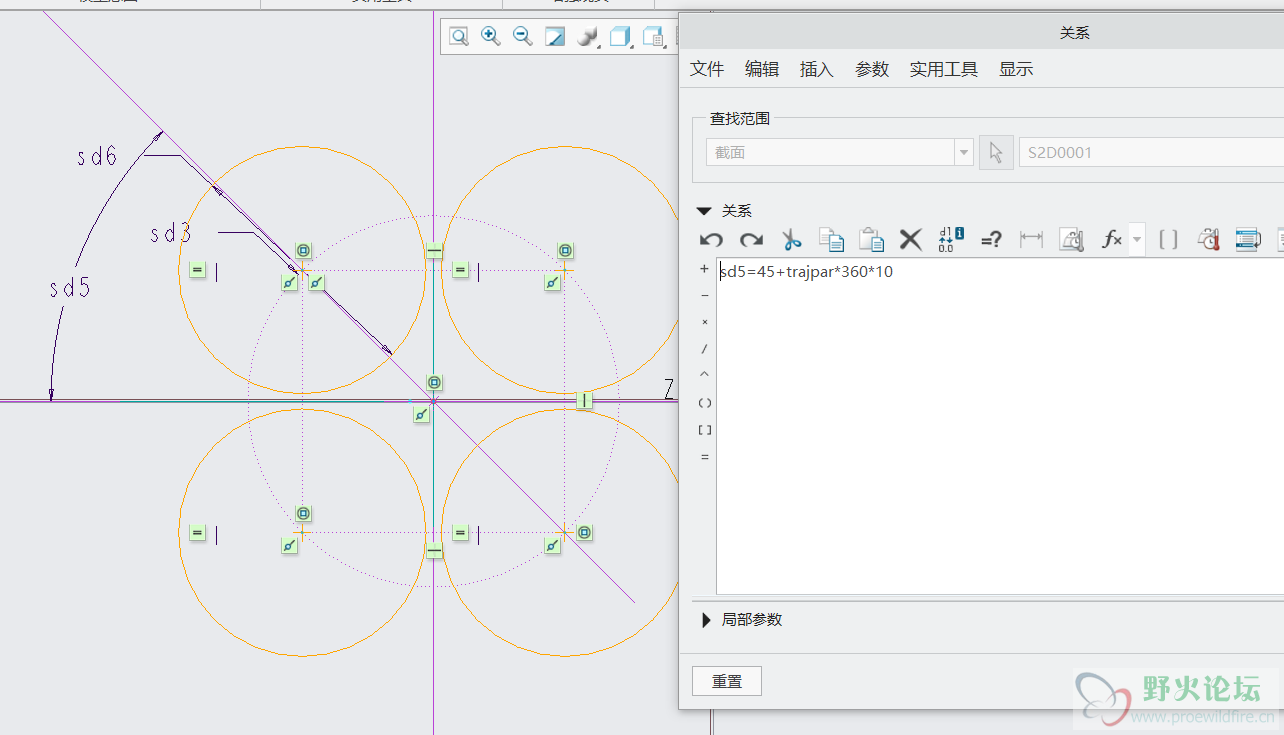
Task: Open the view manager cube icon
Action: pos(654,37)
